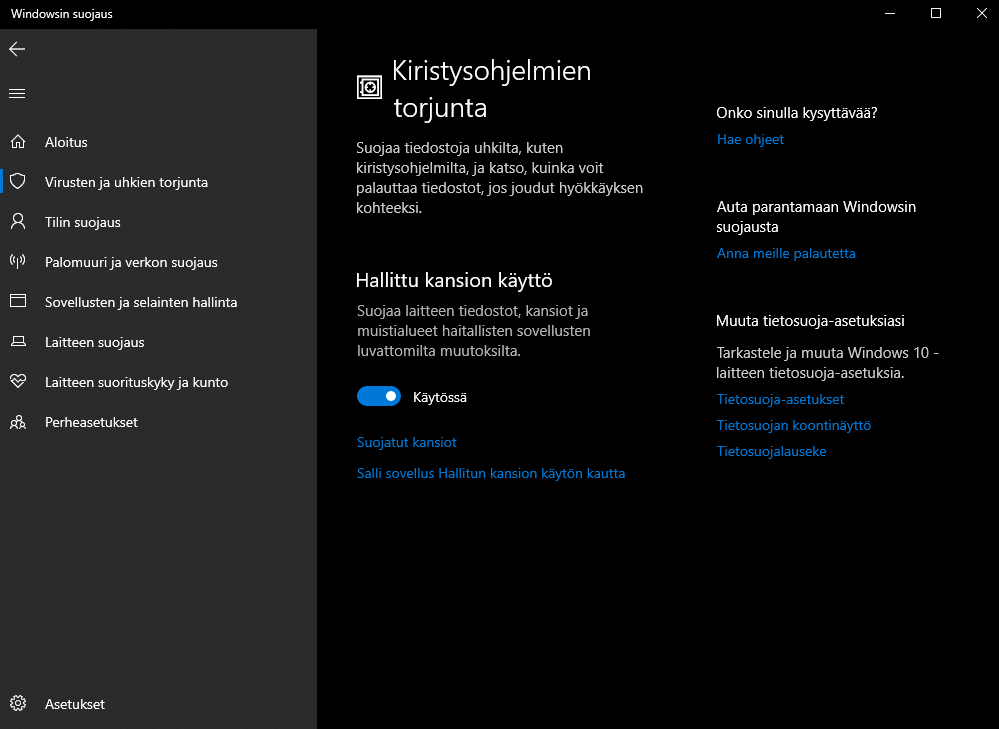Click the person icon for Tilin suojaus

(x=18, y=222)
